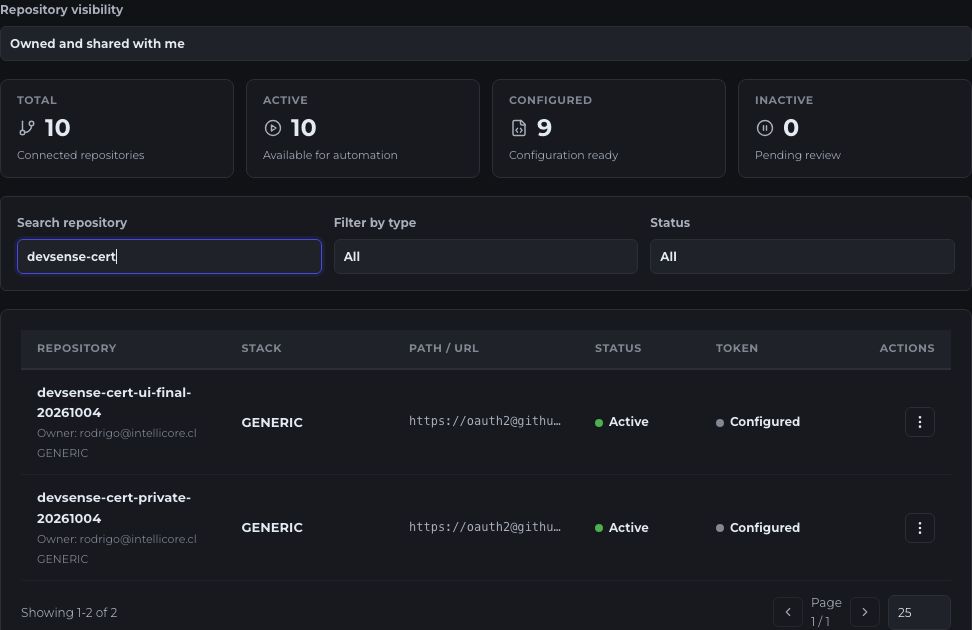Click the Active label in devsense-cert-ui-final row

click(629, 422)
